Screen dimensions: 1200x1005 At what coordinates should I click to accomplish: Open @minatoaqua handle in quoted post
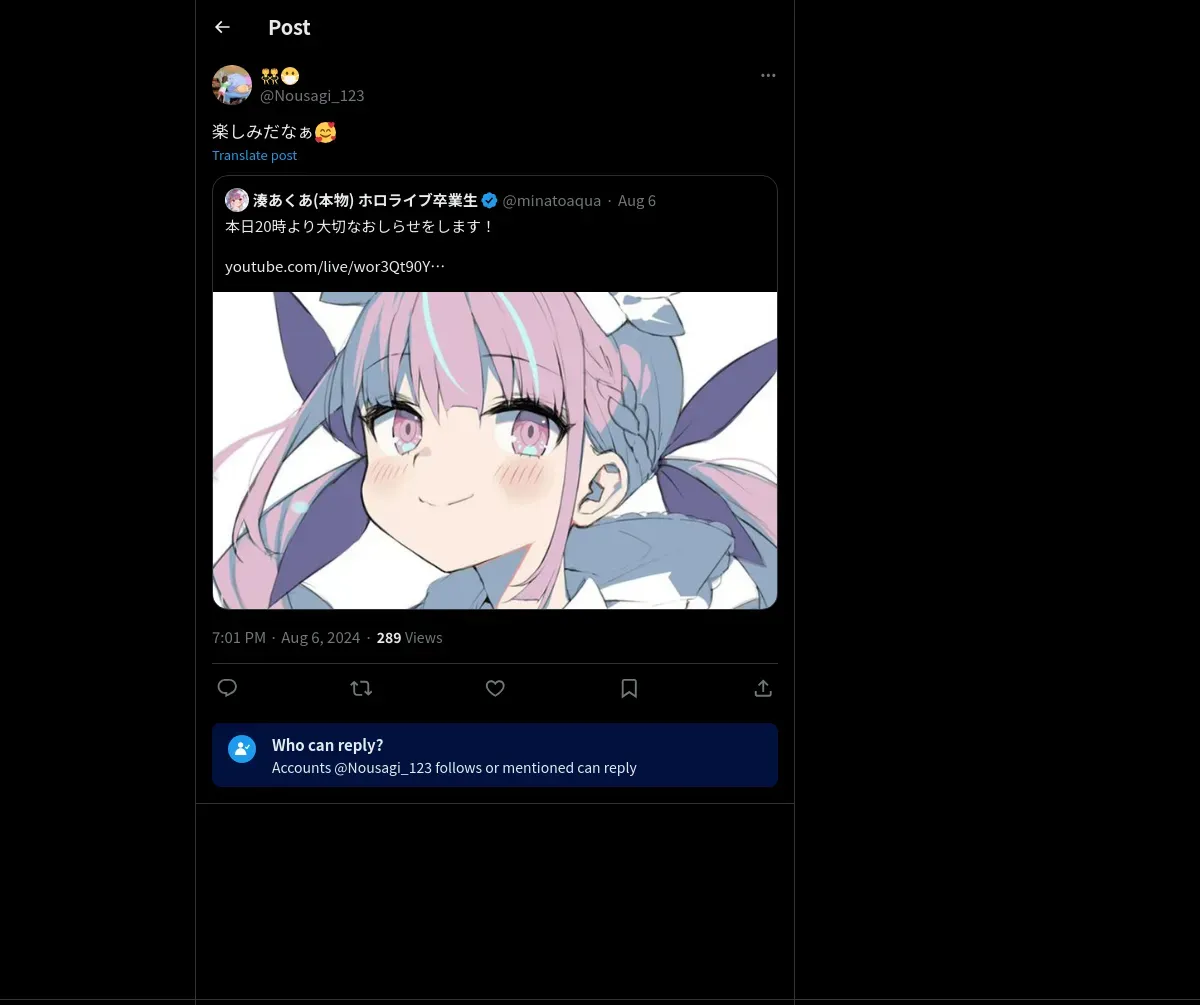point(551,200)
